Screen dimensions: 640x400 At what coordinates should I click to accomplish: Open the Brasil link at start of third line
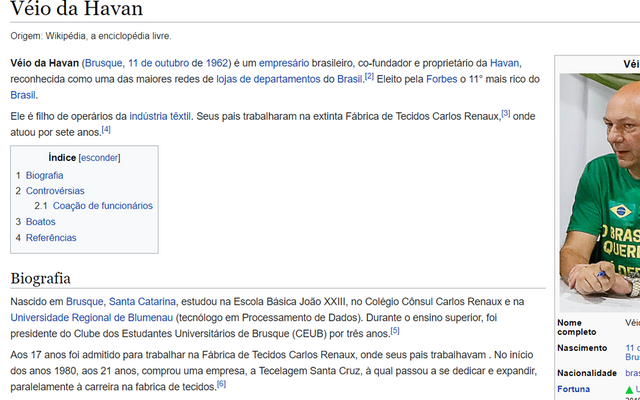click(x=23, y=95)
